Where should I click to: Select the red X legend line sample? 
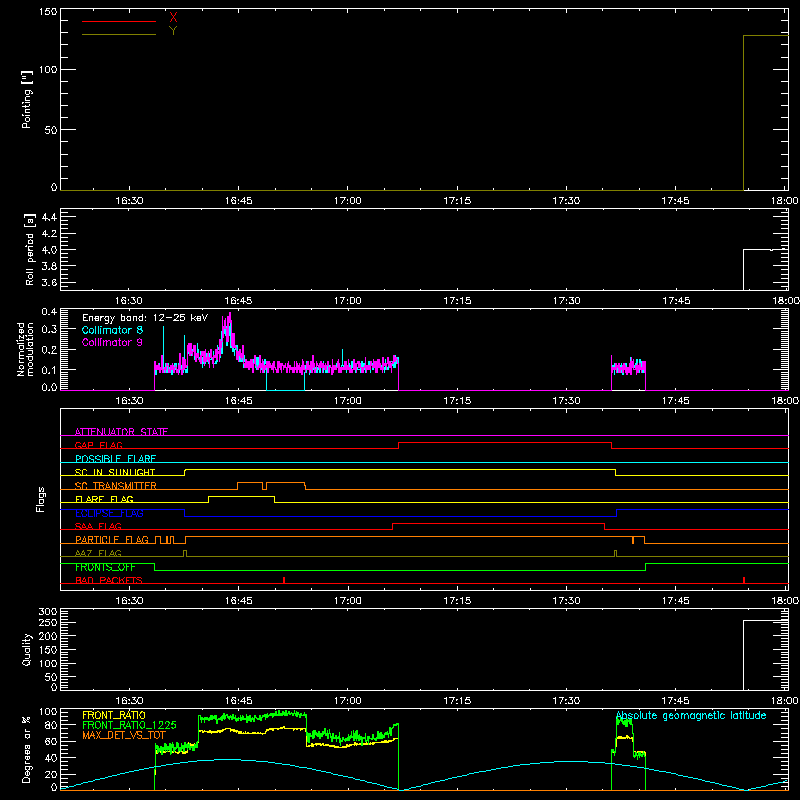tap(119, 21)
